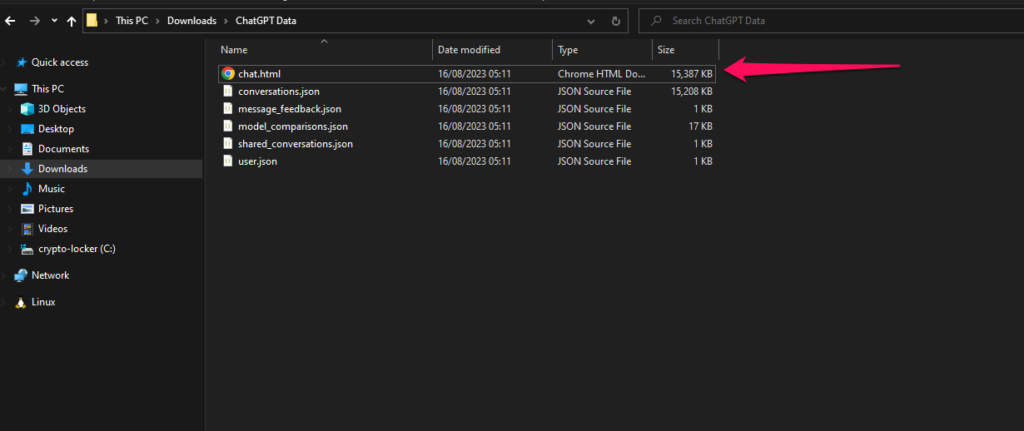Click the 15,387 KB size cell

(x=692, y=74)
